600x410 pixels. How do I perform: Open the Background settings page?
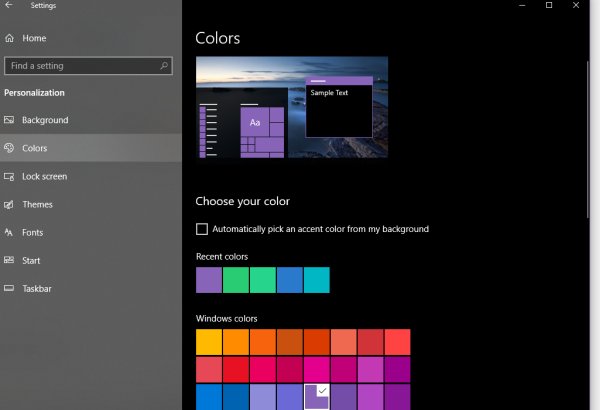[x=91, y=120]
